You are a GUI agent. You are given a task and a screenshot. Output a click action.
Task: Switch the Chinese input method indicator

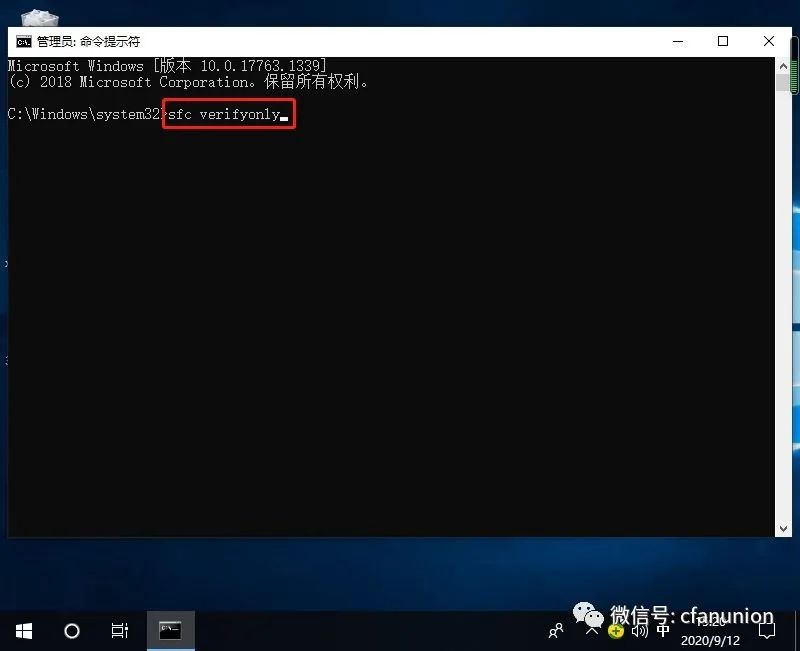click(x=663, y=632)
